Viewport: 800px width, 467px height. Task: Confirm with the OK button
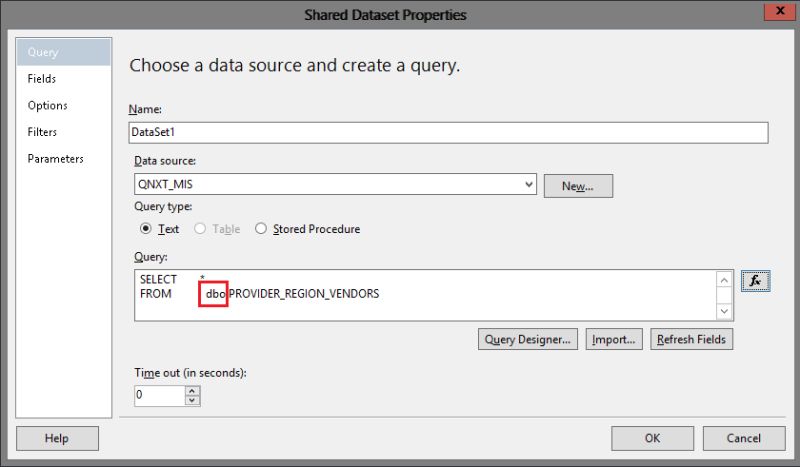click(x=653, y=438)
